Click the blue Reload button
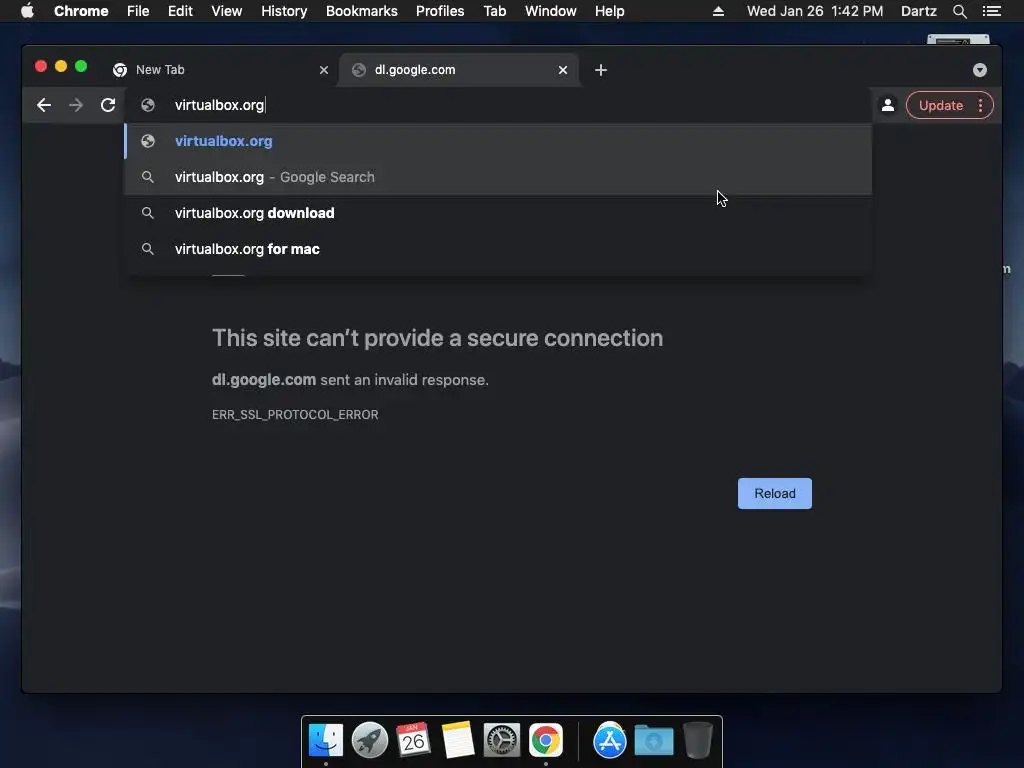This screenshot has width=1024, height=768. pyautogui.click(x=775, y=494)
